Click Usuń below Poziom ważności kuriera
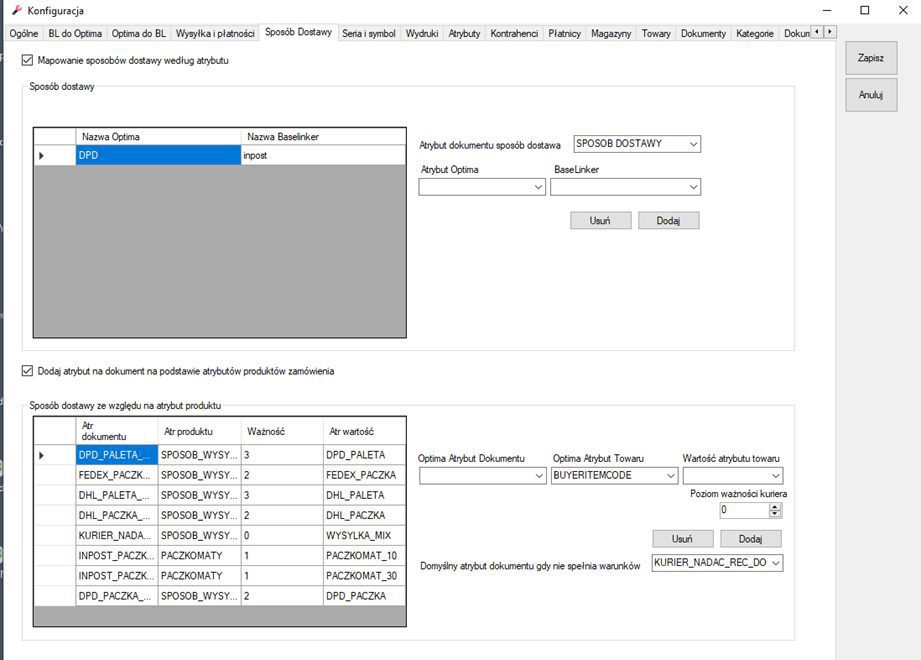Image resolution: width=921 pixels, height=660 pixels. pos(683,538)
